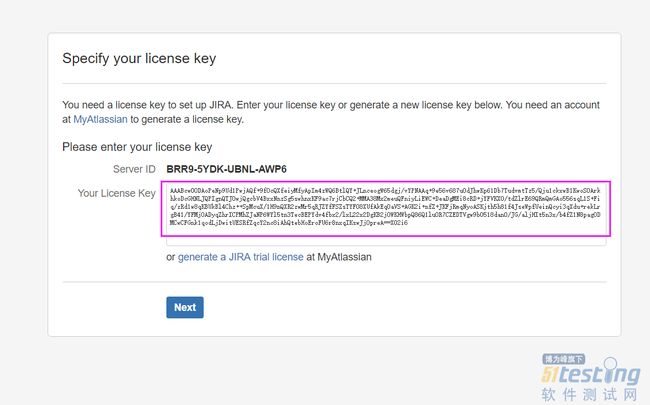Click the blue badge above 51testing logo
The image size is (650, 405).
[x=563, y=359]
